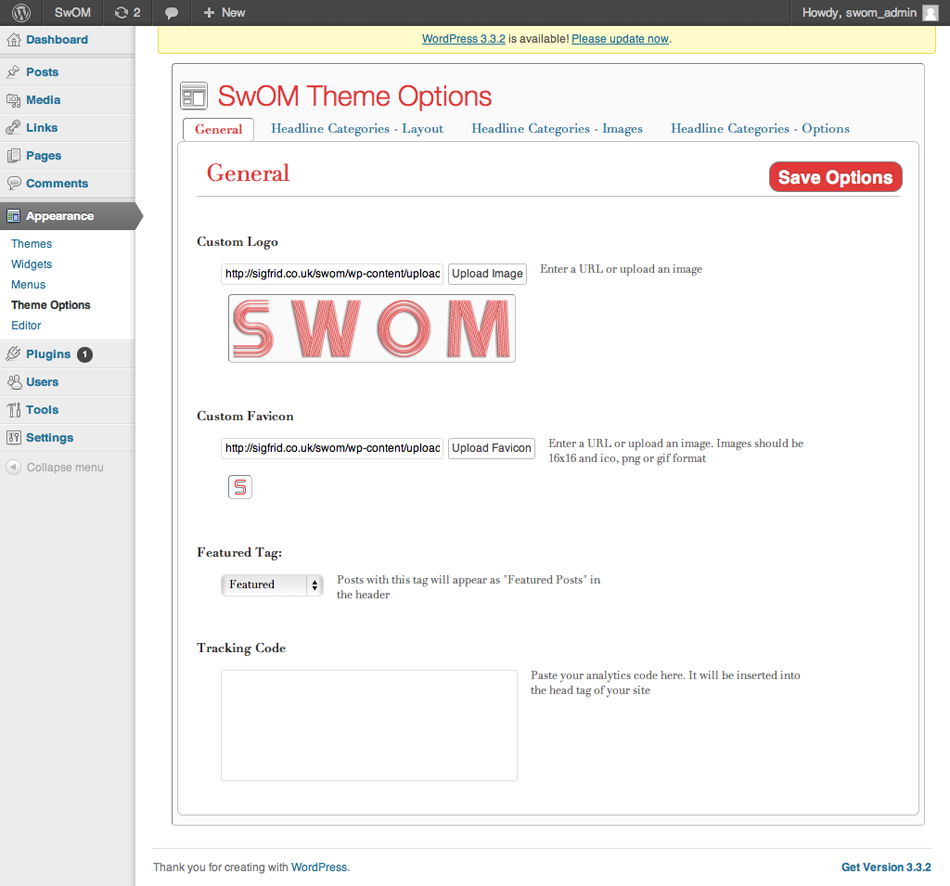The image size is (950, 886).
Task: Click the Media icon in sidebar
Action: 13,100
